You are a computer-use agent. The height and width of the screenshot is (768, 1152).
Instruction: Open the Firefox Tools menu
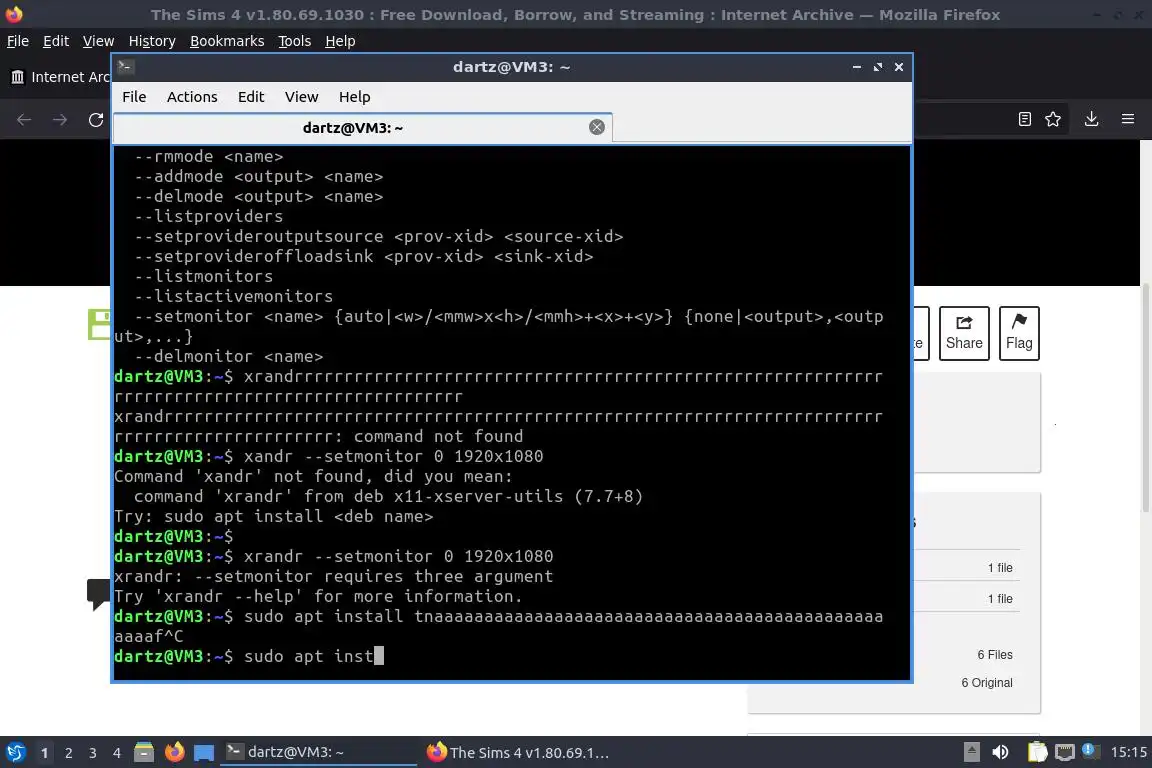coord(295,41)
